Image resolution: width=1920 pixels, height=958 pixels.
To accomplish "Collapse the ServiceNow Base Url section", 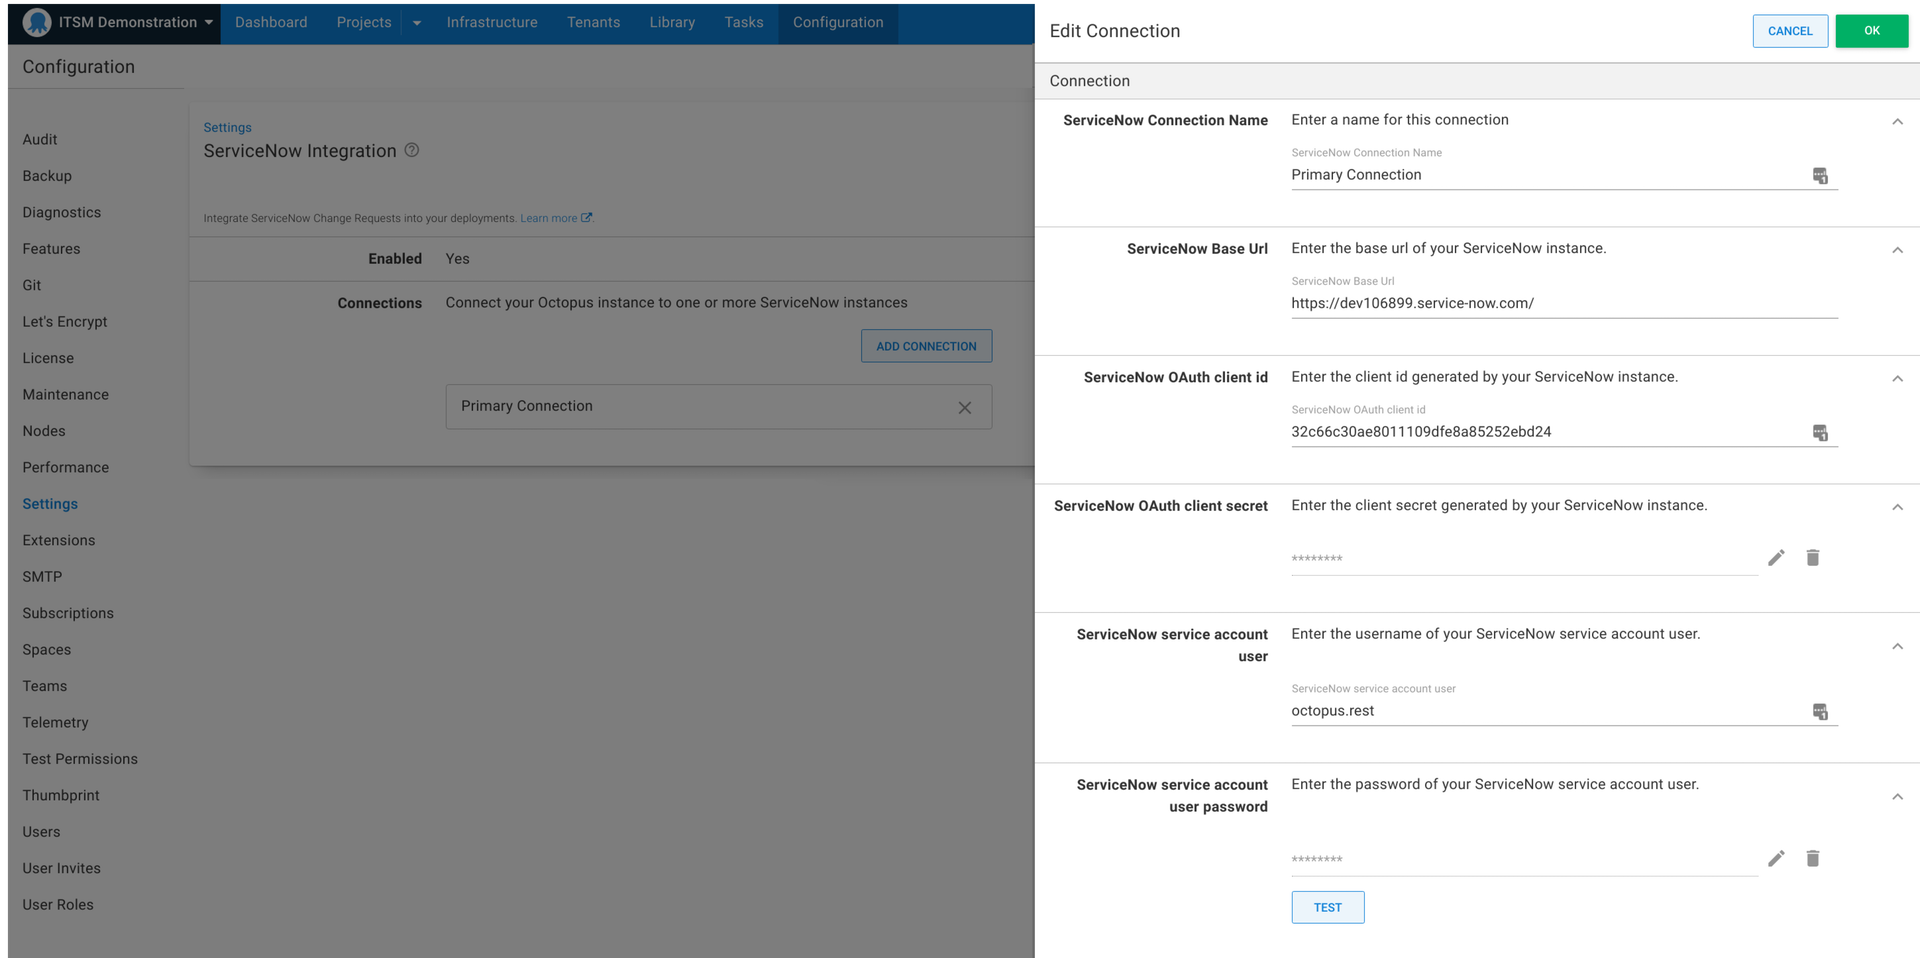I will (1898, 249).
